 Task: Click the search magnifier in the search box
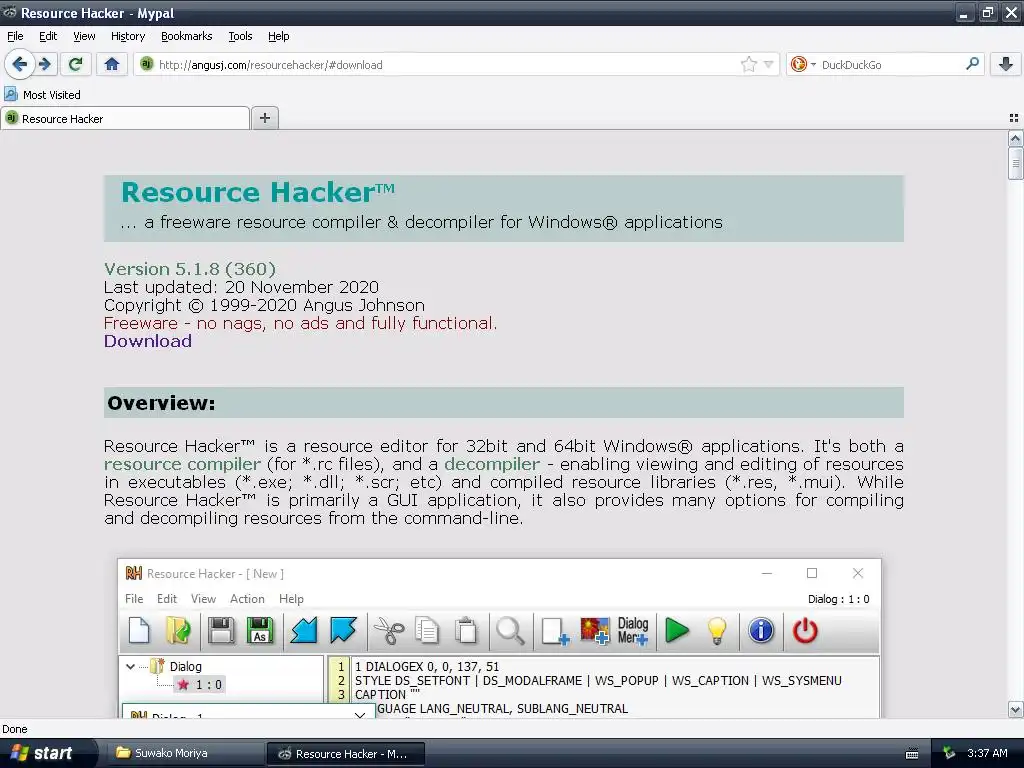point(972,64)
